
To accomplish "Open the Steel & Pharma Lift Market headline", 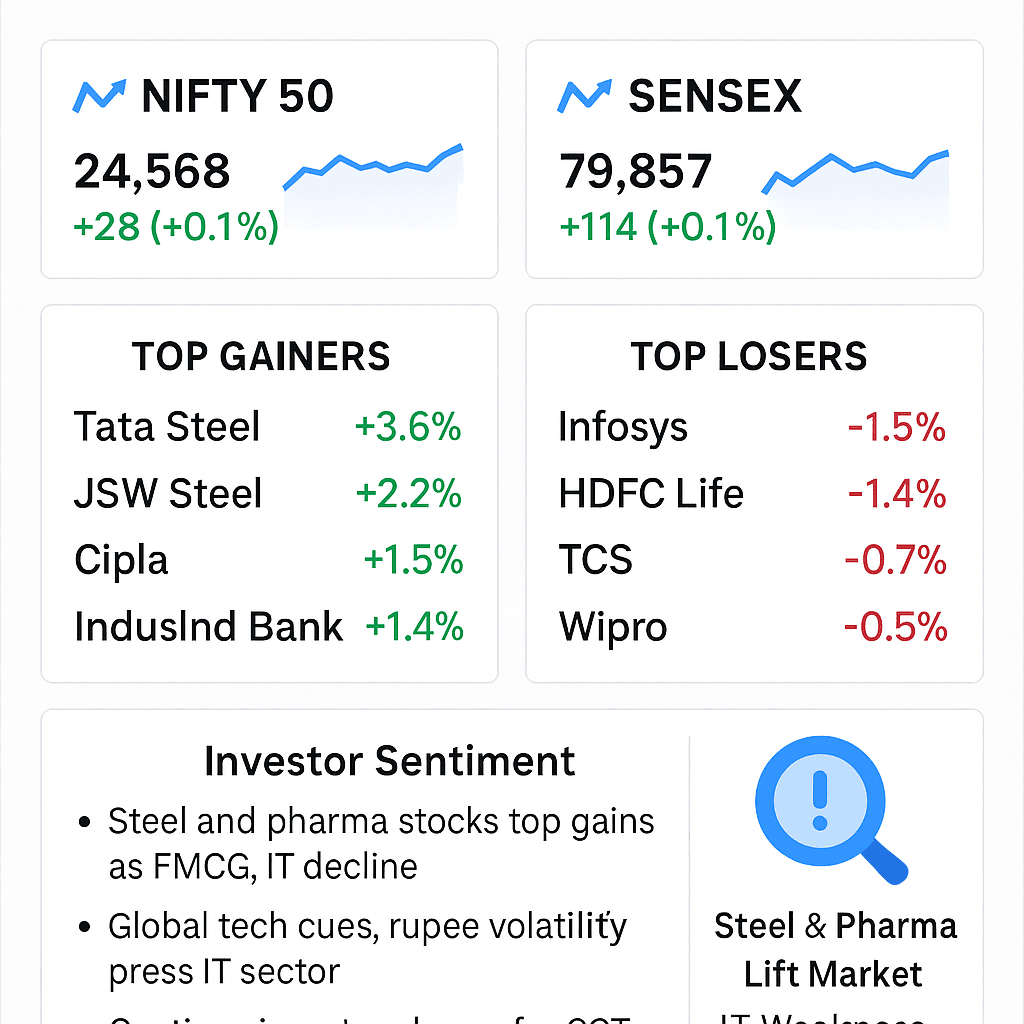I will [x=835, y=949].
